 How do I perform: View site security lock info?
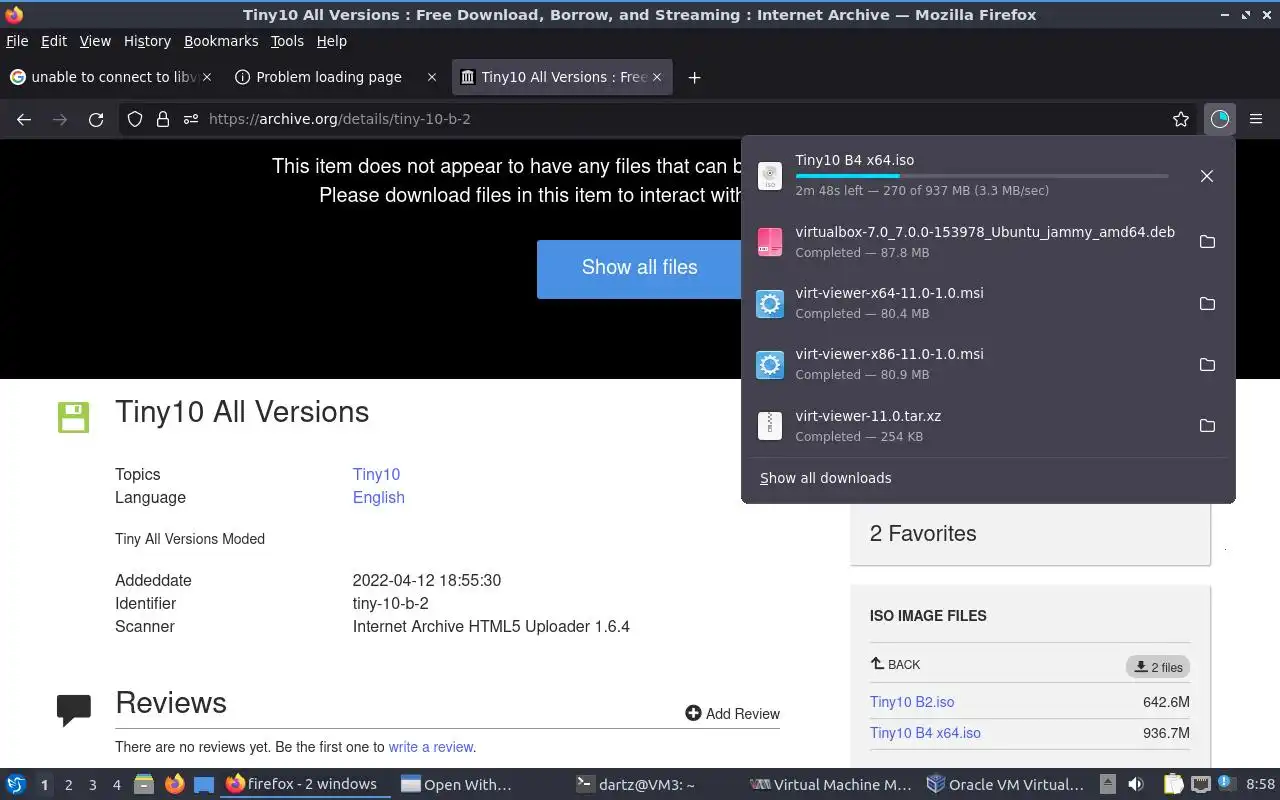(163, 119)
